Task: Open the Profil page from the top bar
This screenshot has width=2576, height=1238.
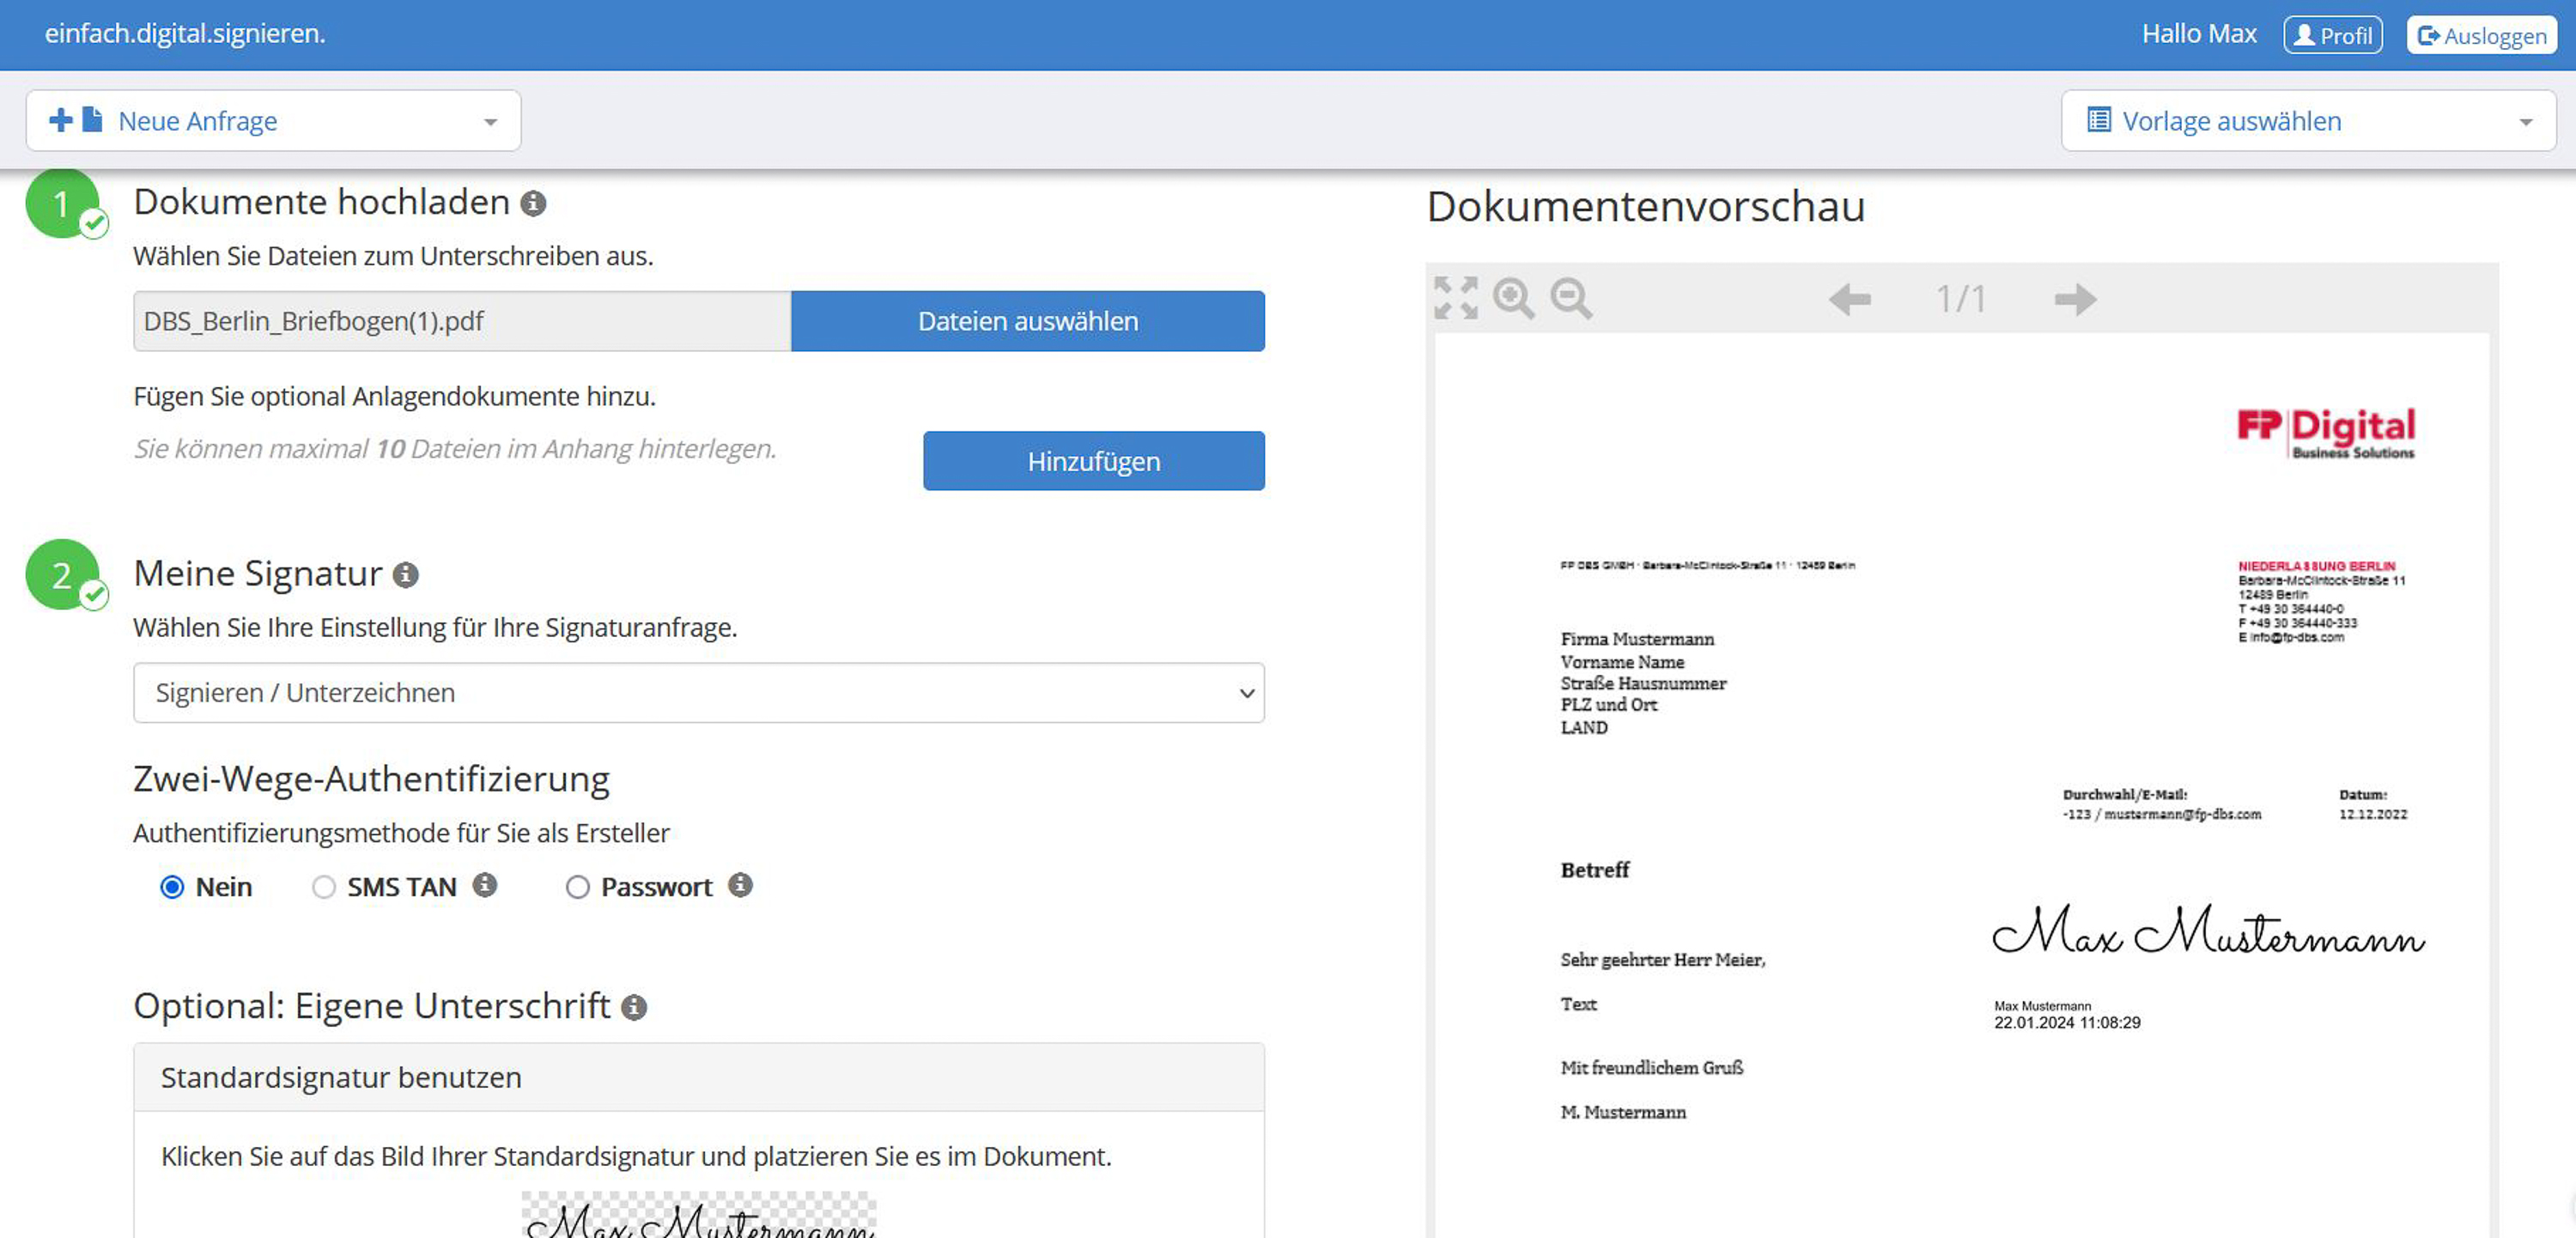Action: (2332, 35)
